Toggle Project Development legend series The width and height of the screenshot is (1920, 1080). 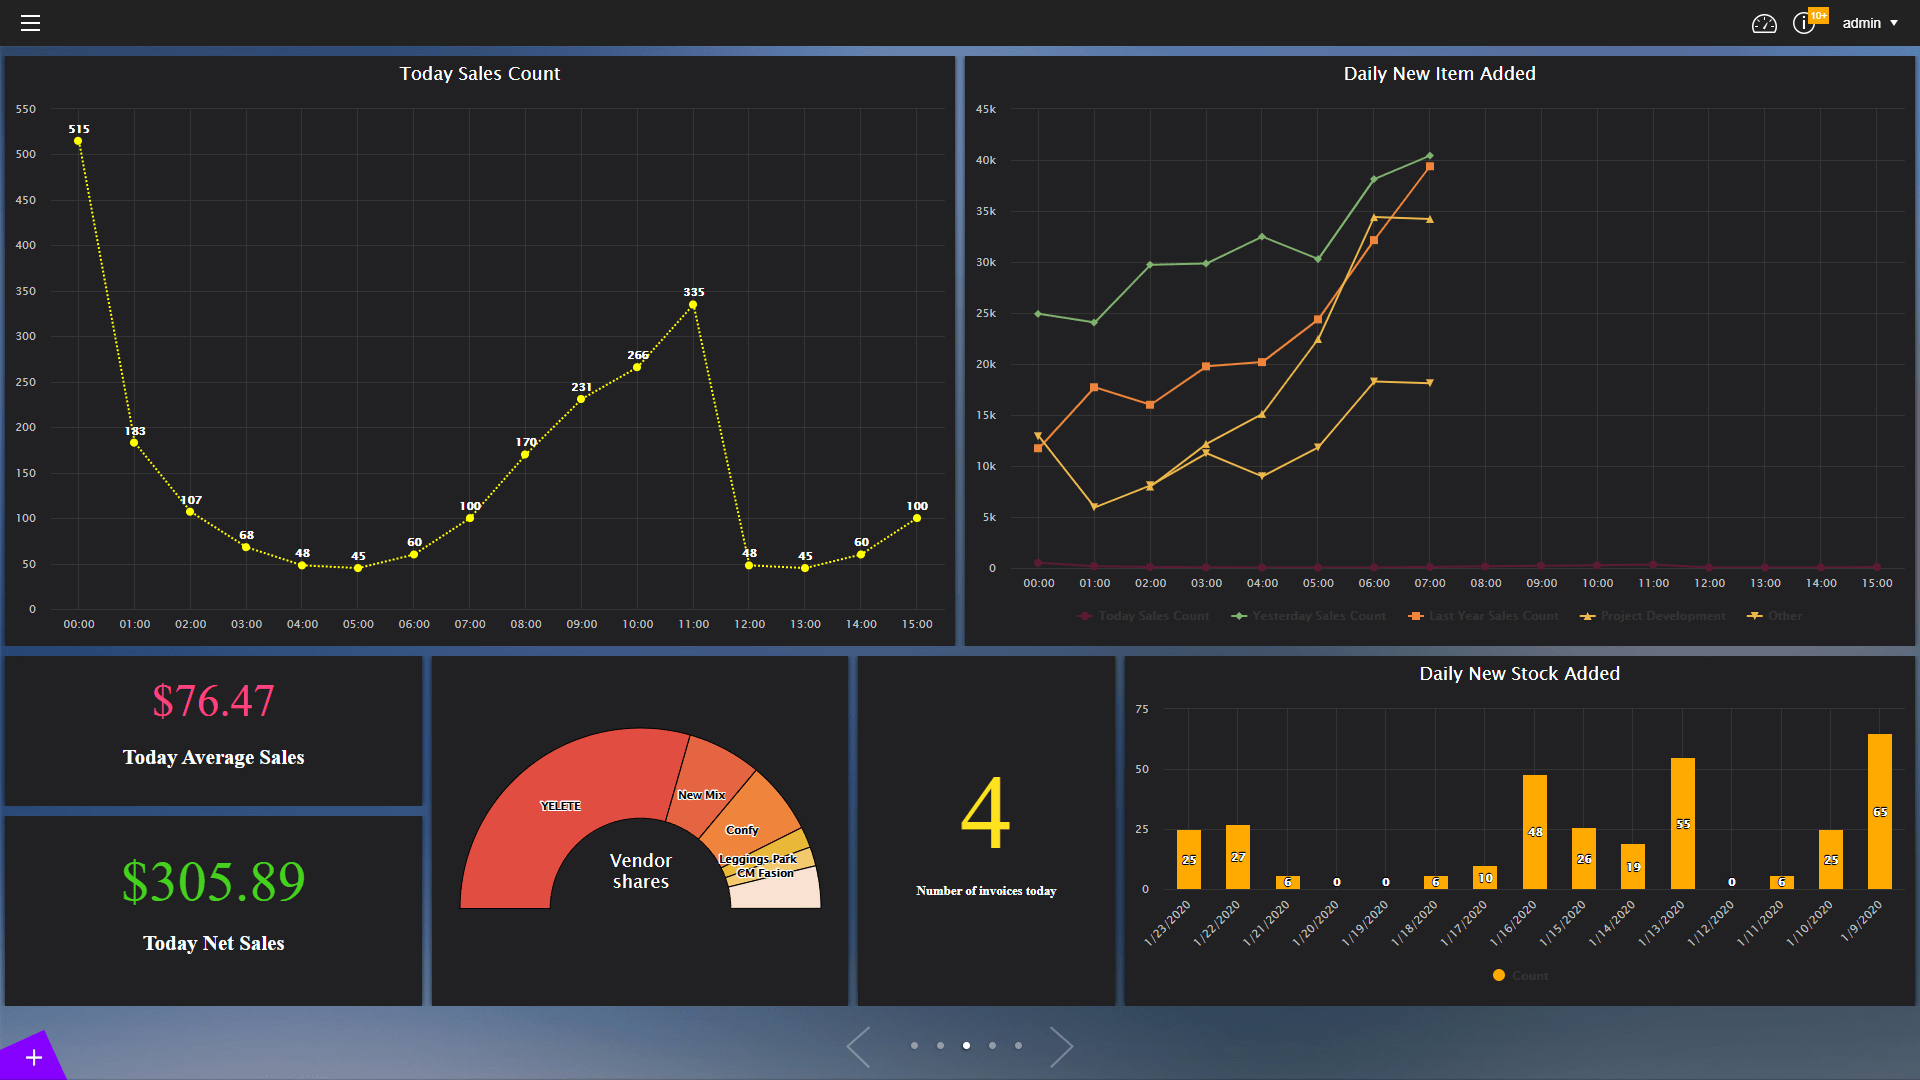tap(1652, 616)
